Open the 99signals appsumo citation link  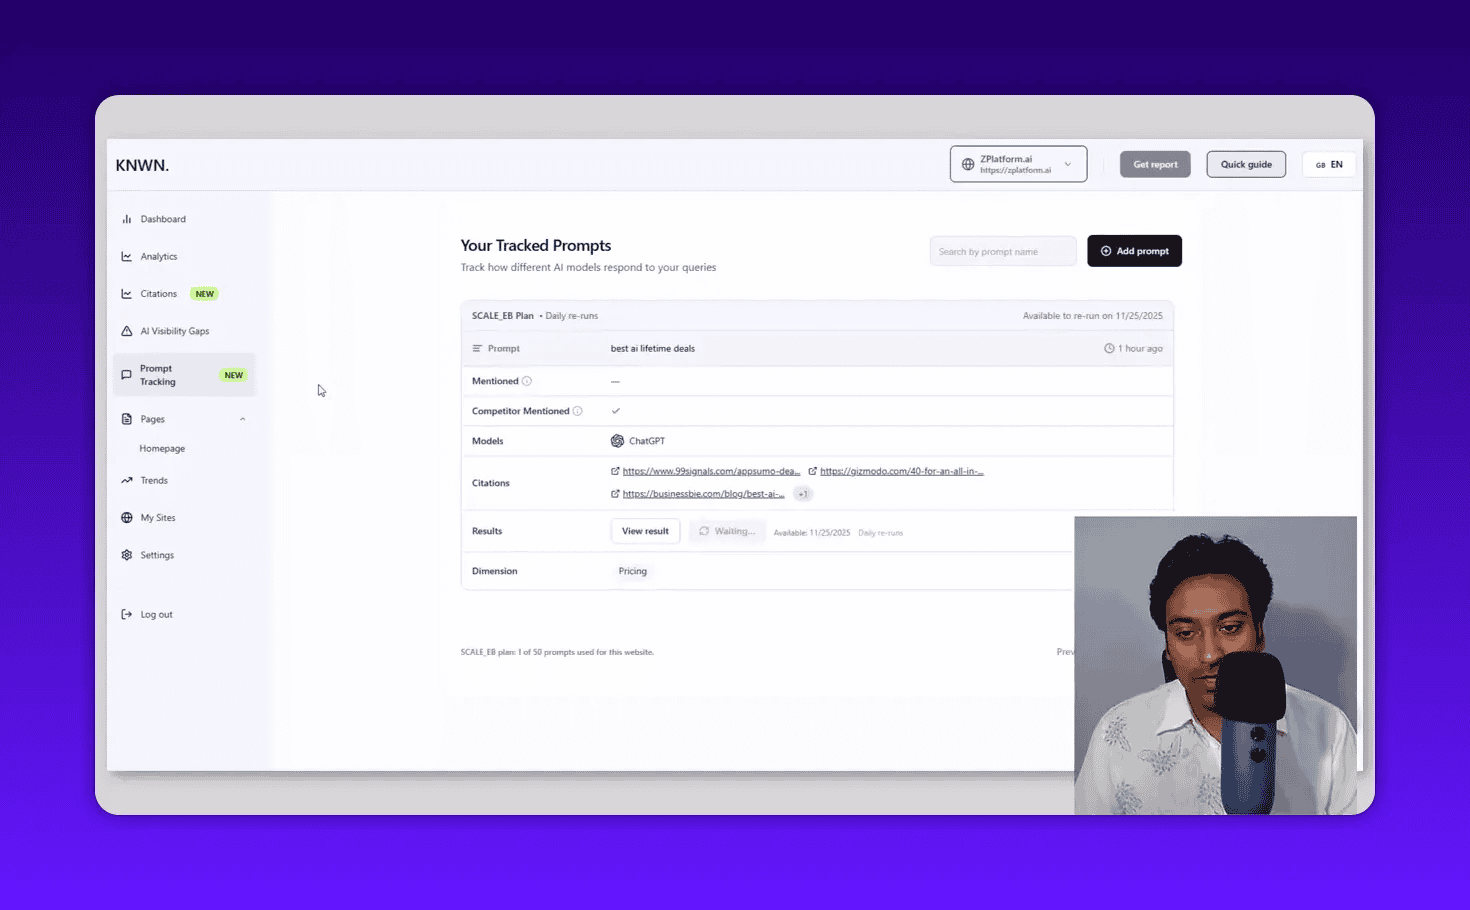click(710, 471)
